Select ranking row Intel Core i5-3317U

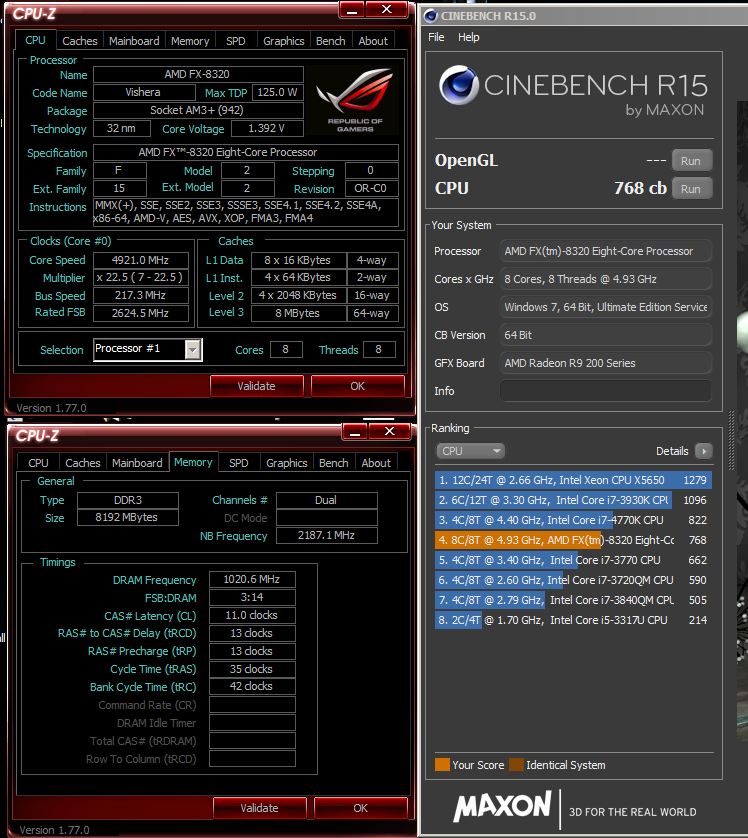point(573,620)
